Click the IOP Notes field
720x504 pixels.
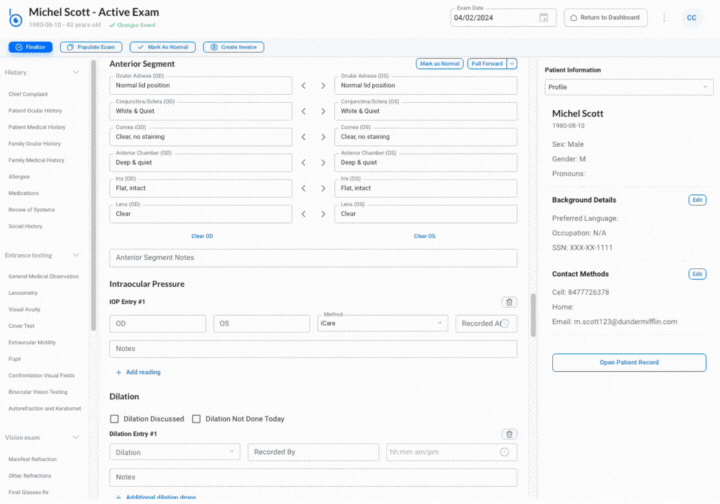(x=313, y=349)
